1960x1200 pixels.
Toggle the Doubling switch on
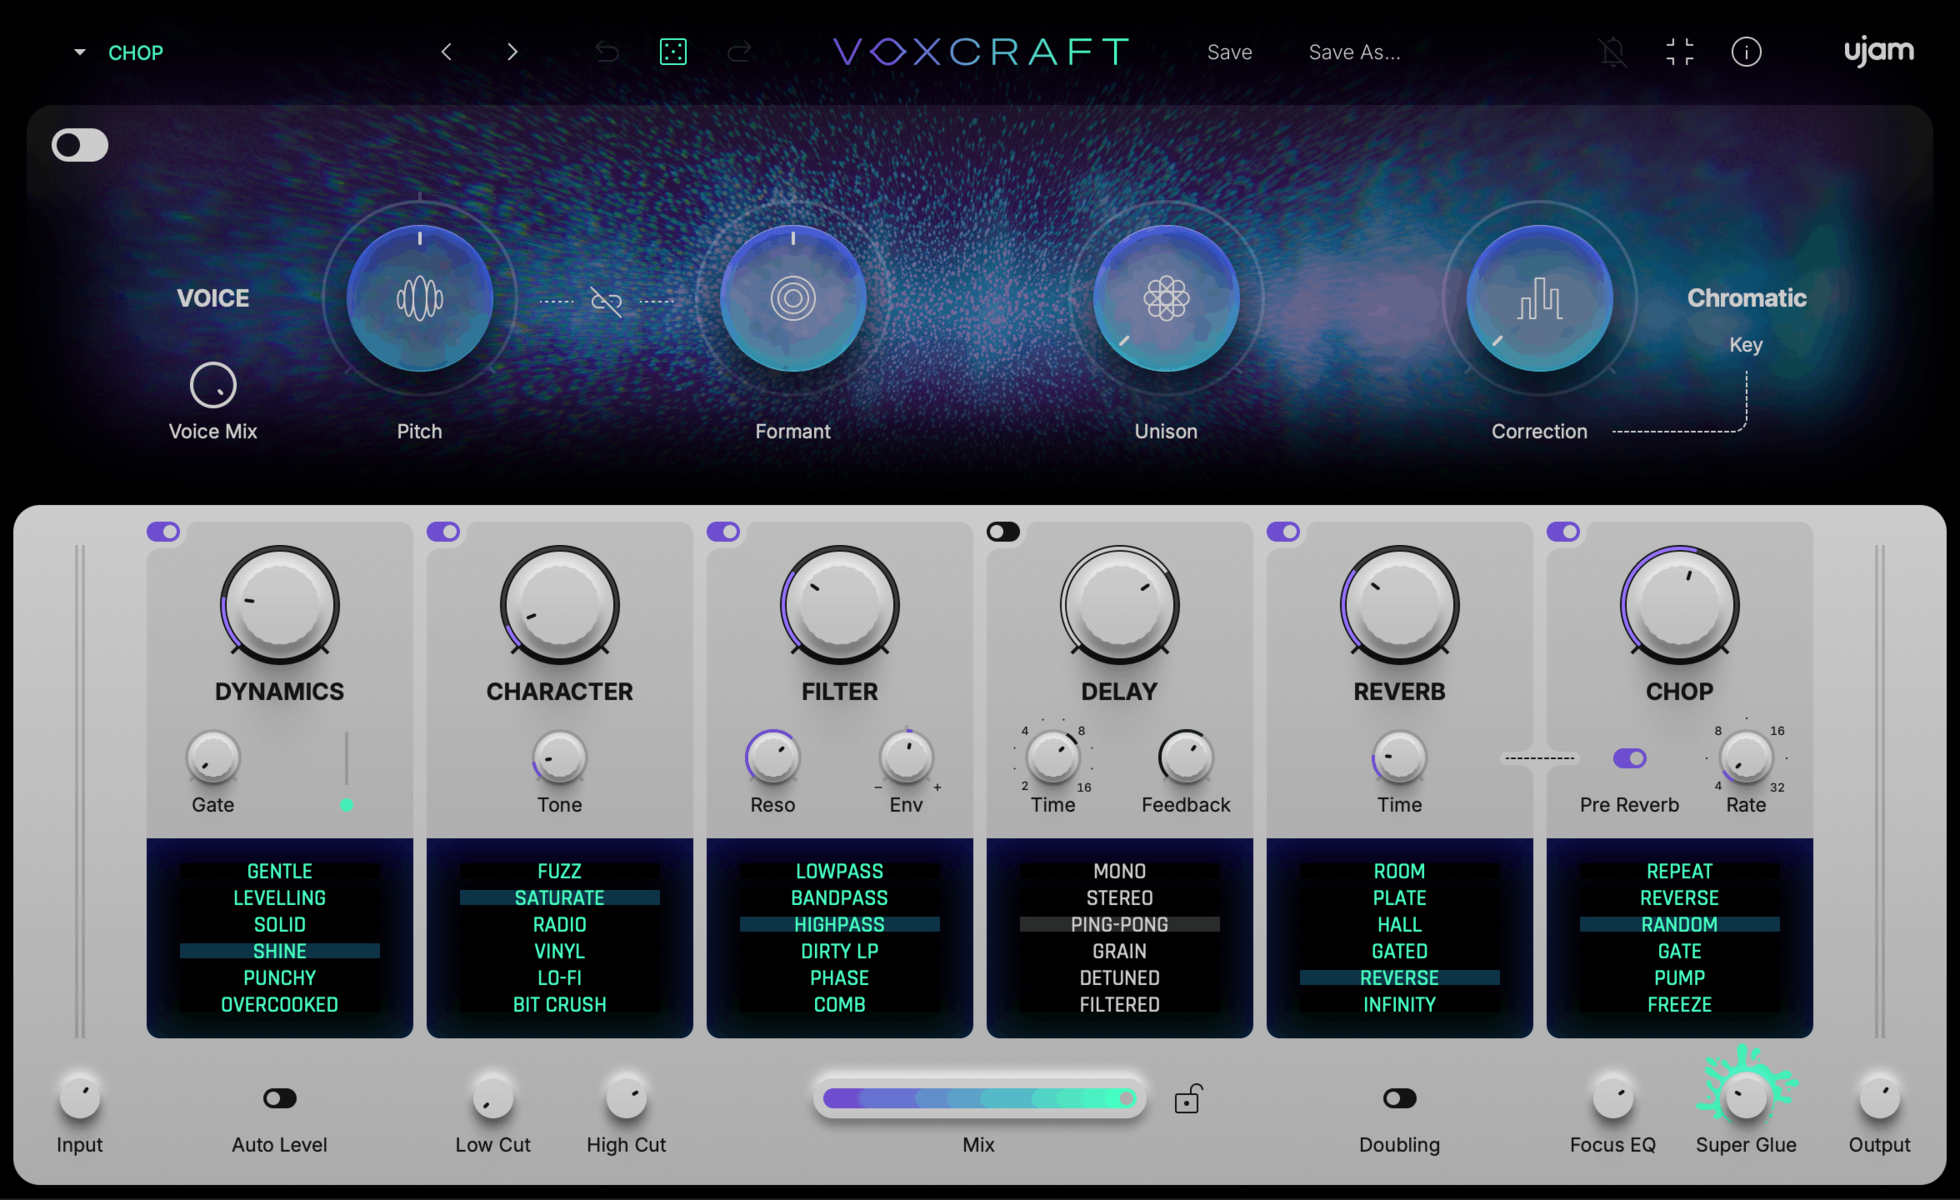(1399, 1097)
